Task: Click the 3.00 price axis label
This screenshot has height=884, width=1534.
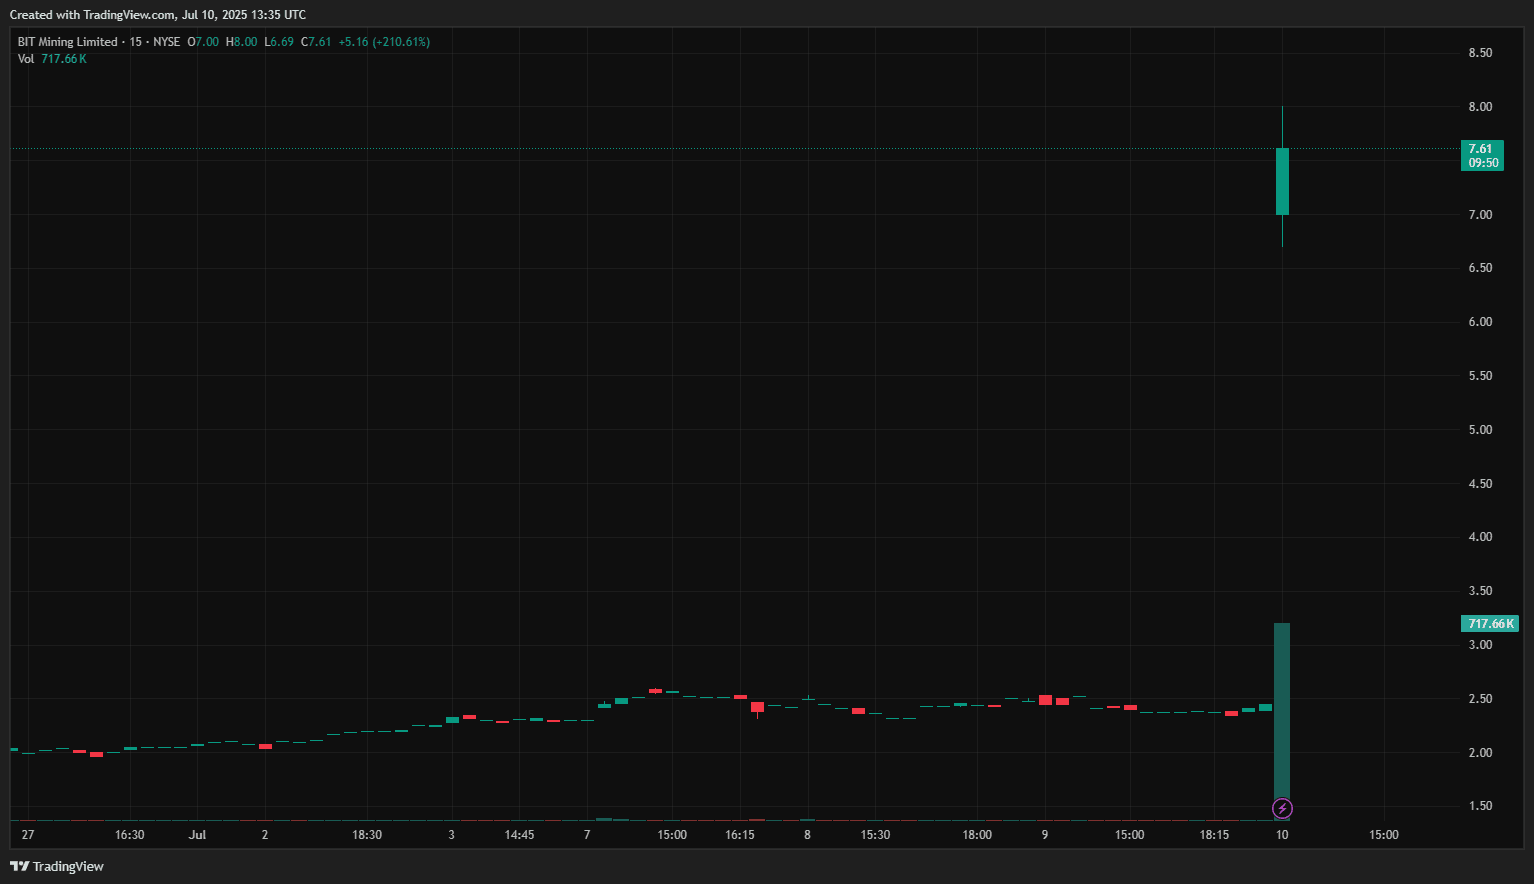Action: tap(1480, 645)
